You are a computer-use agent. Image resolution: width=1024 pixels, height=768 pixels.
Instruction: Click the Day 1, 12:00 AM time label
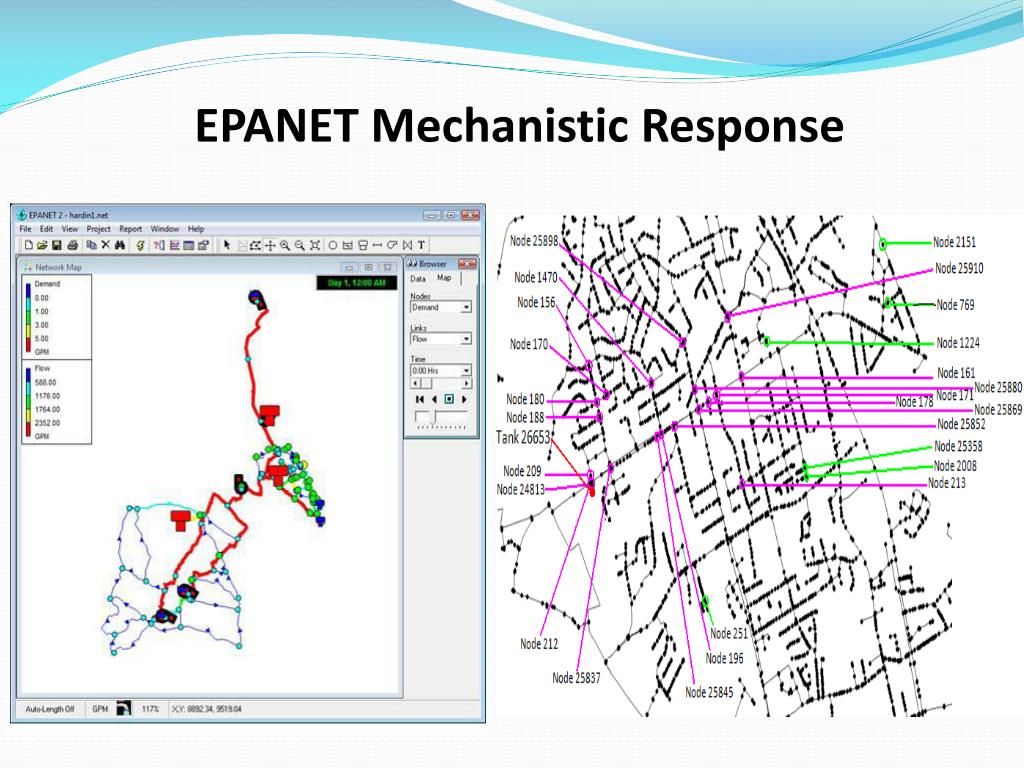pyautogui.click(x=357, y=283)
